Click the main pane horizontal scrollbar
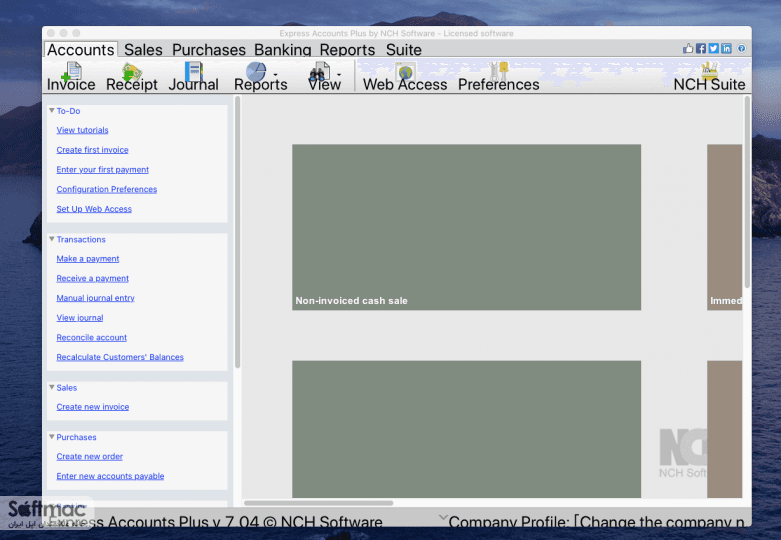 (x=318, y=503)
